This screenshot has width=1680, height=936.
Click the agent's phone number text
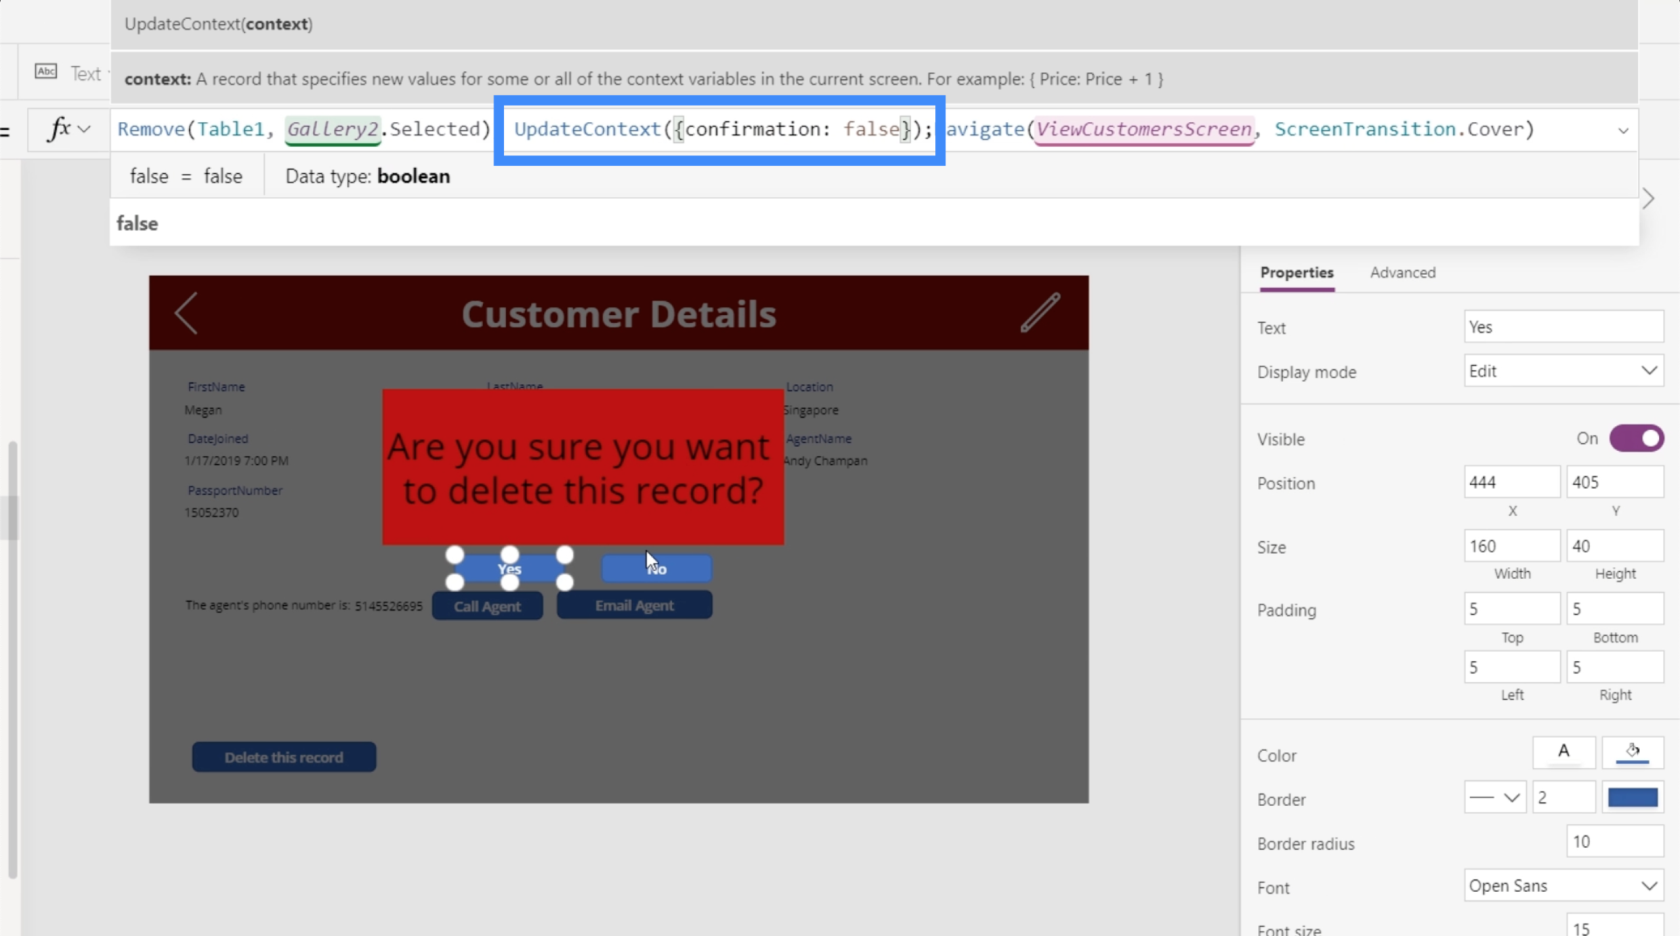[304, 606]
